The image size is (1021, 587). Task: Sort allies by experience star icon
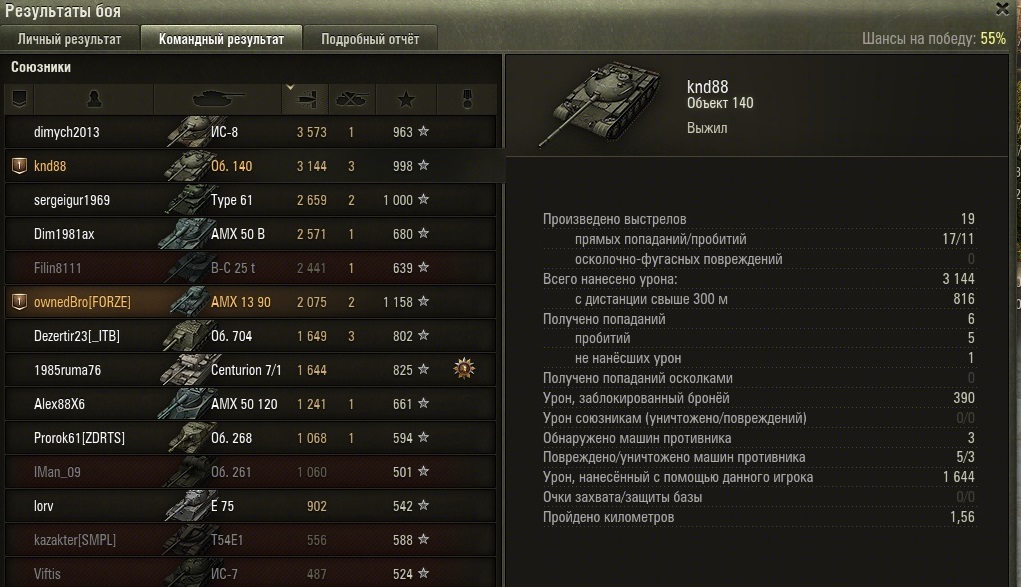[x=406, y=99]
